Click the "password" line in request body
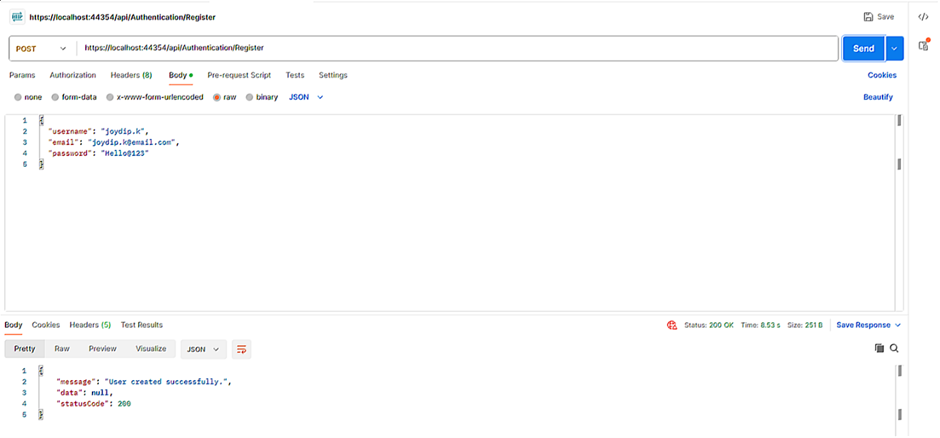 pos(98,154)
